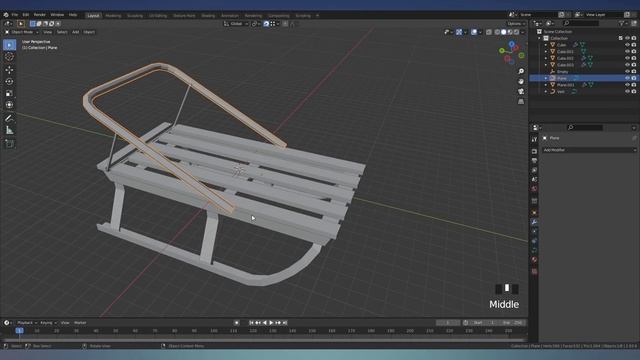The image size is (640, 360).
Task: Click the outliner search field
Action: coord(581,24)
